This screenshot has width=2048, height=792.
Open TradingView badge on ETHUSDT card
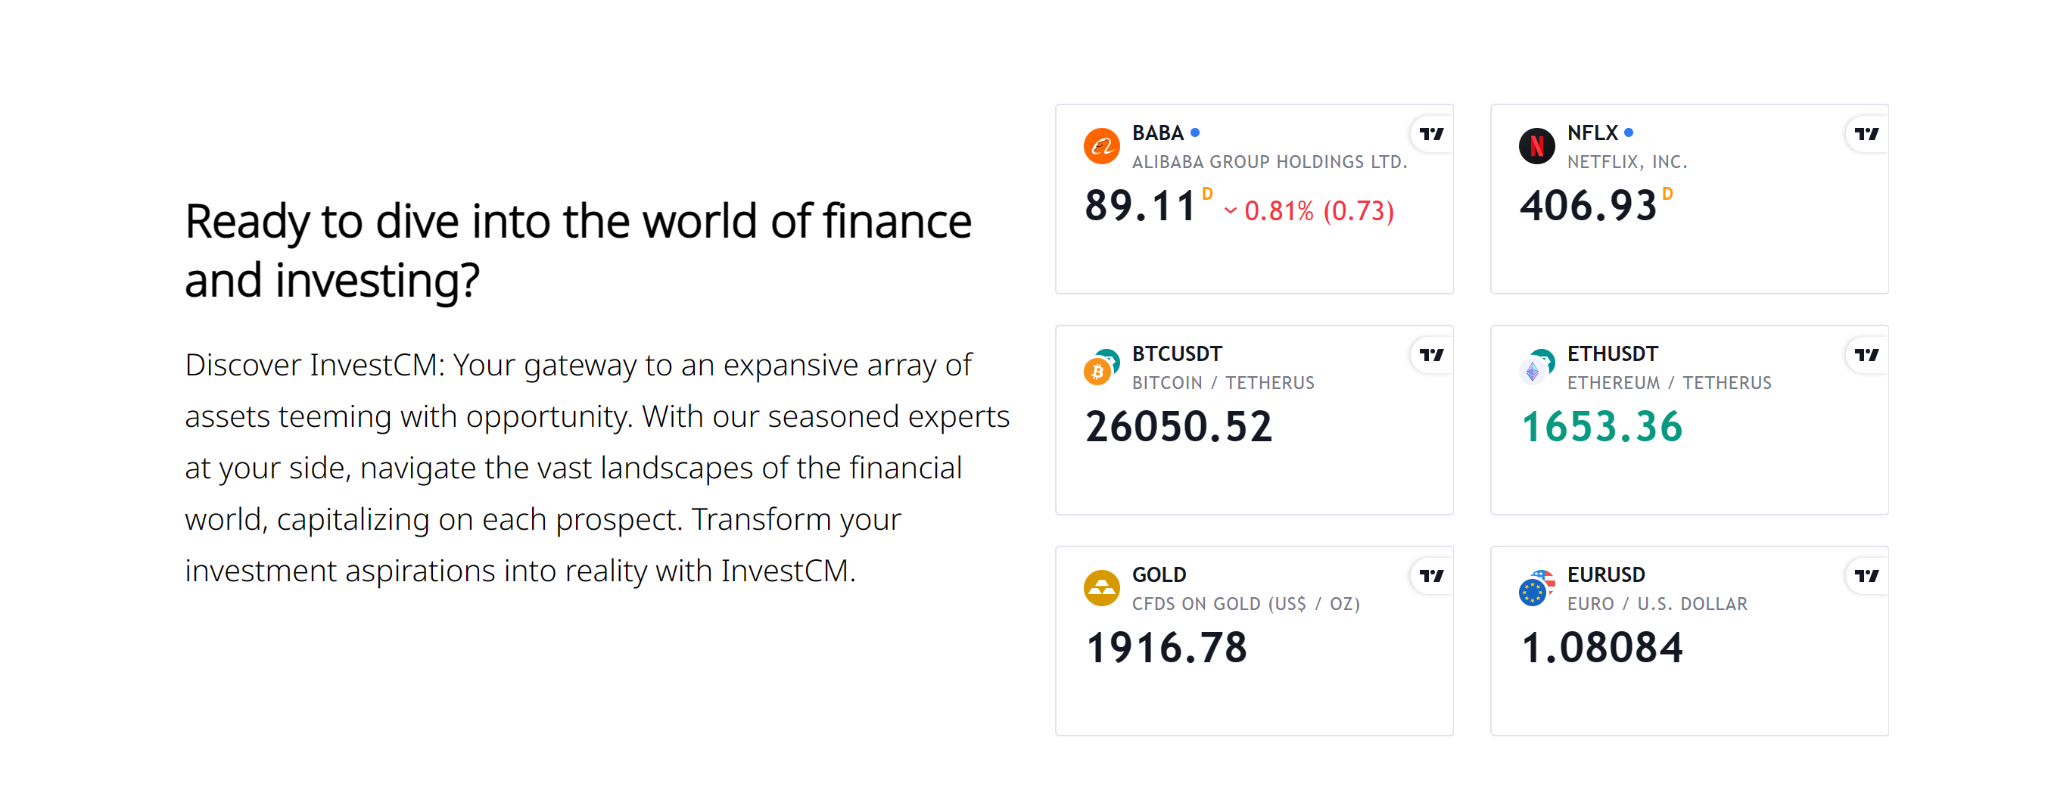(x=1867, y=355)
